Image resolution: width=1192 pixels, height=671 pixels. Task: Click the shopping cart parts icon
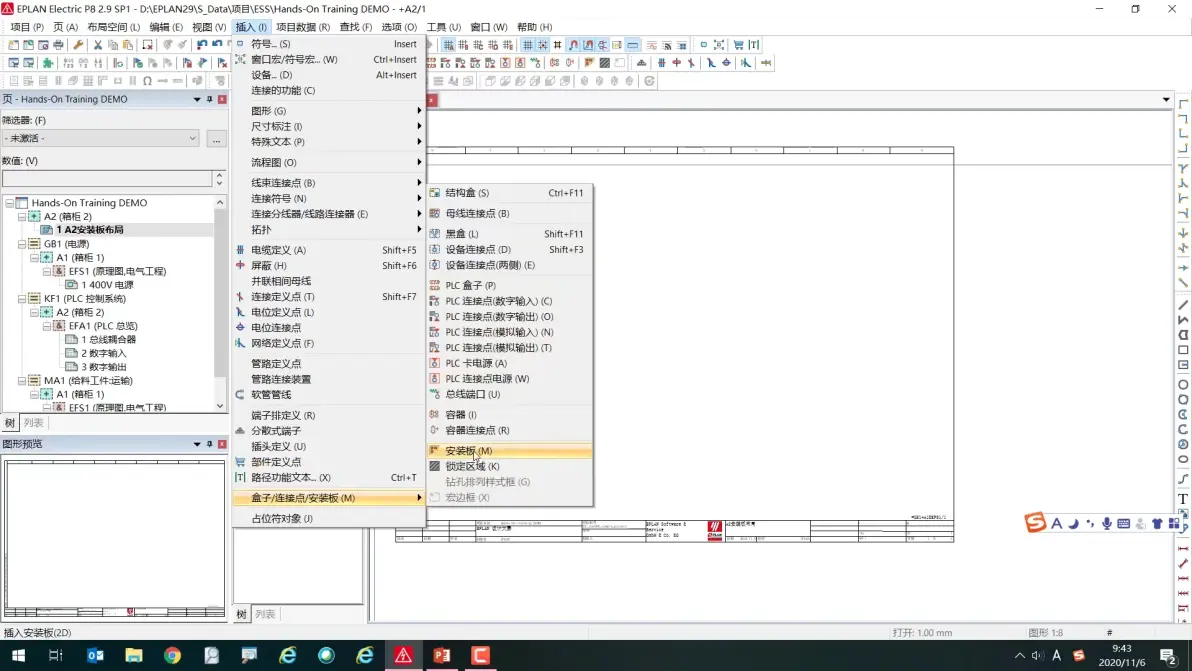pyautogui.click(x=738, y=45)
